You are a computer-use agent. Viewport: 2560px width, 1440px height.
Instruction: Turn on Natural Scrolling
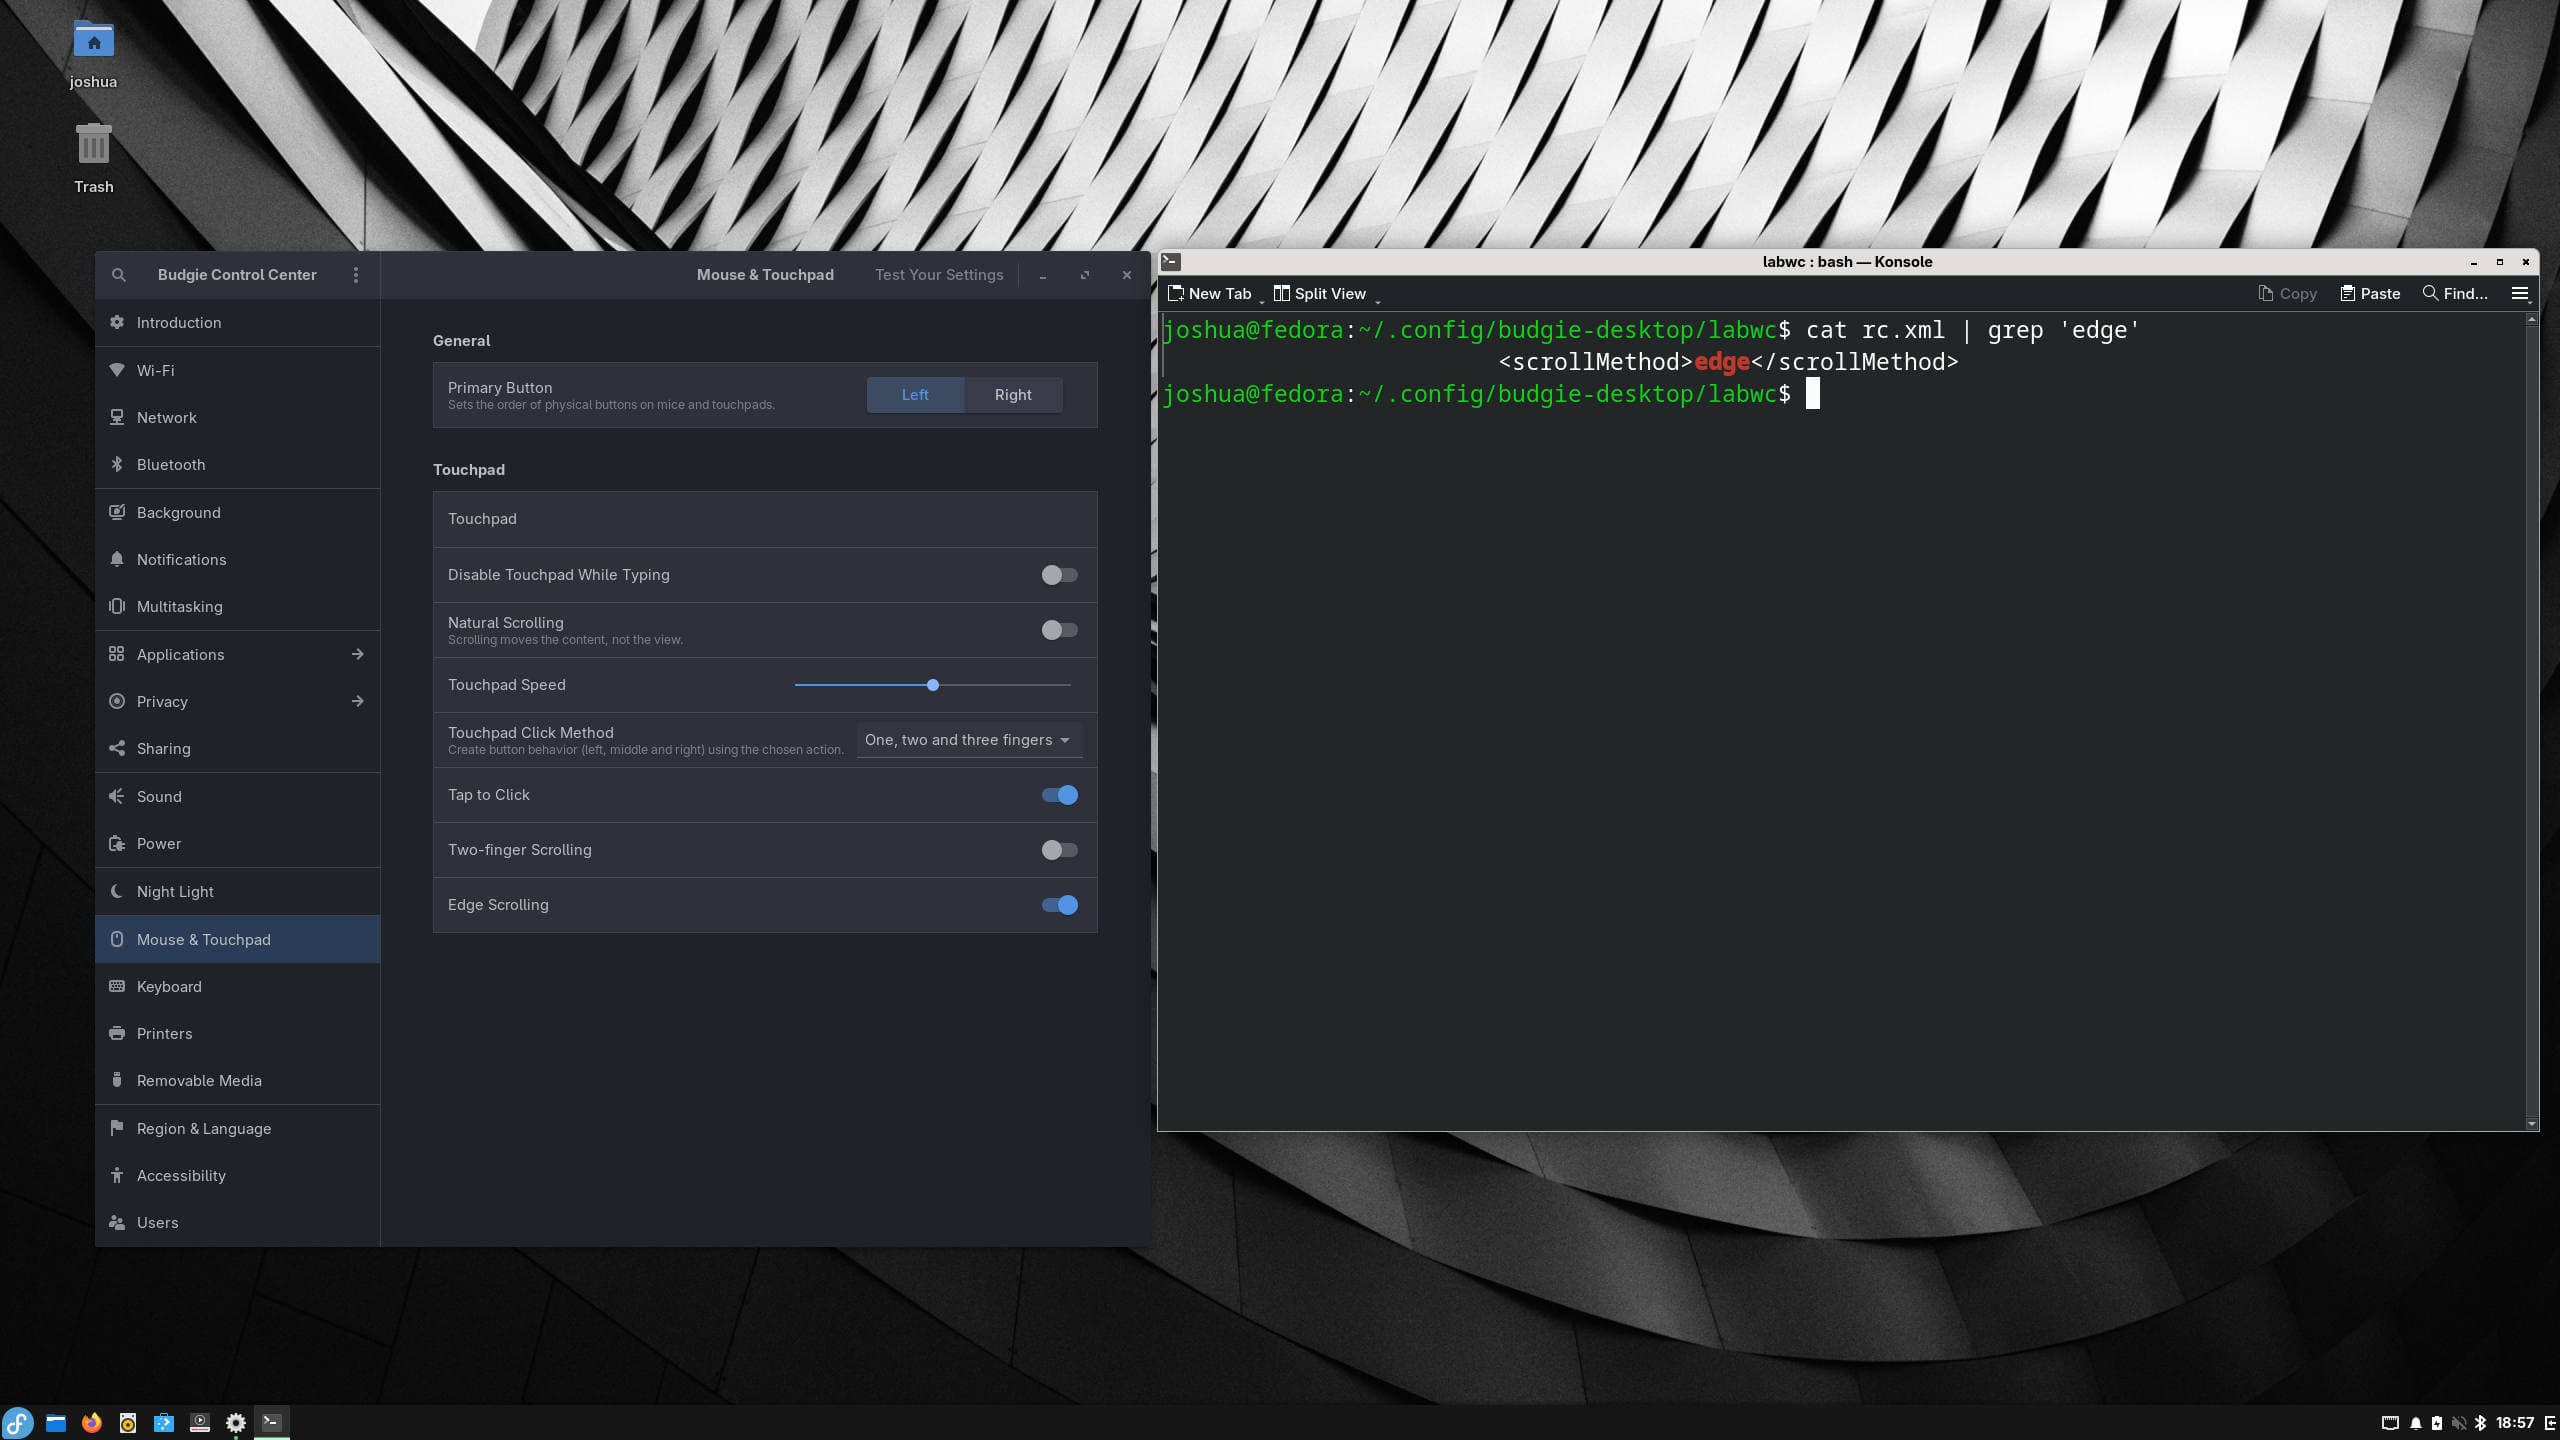[1058, 629]
